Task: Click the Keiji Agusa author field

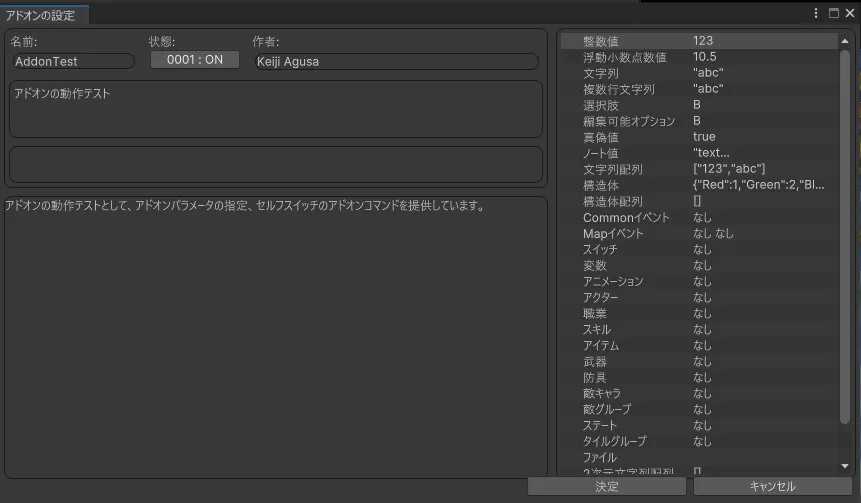Action: 395,61
